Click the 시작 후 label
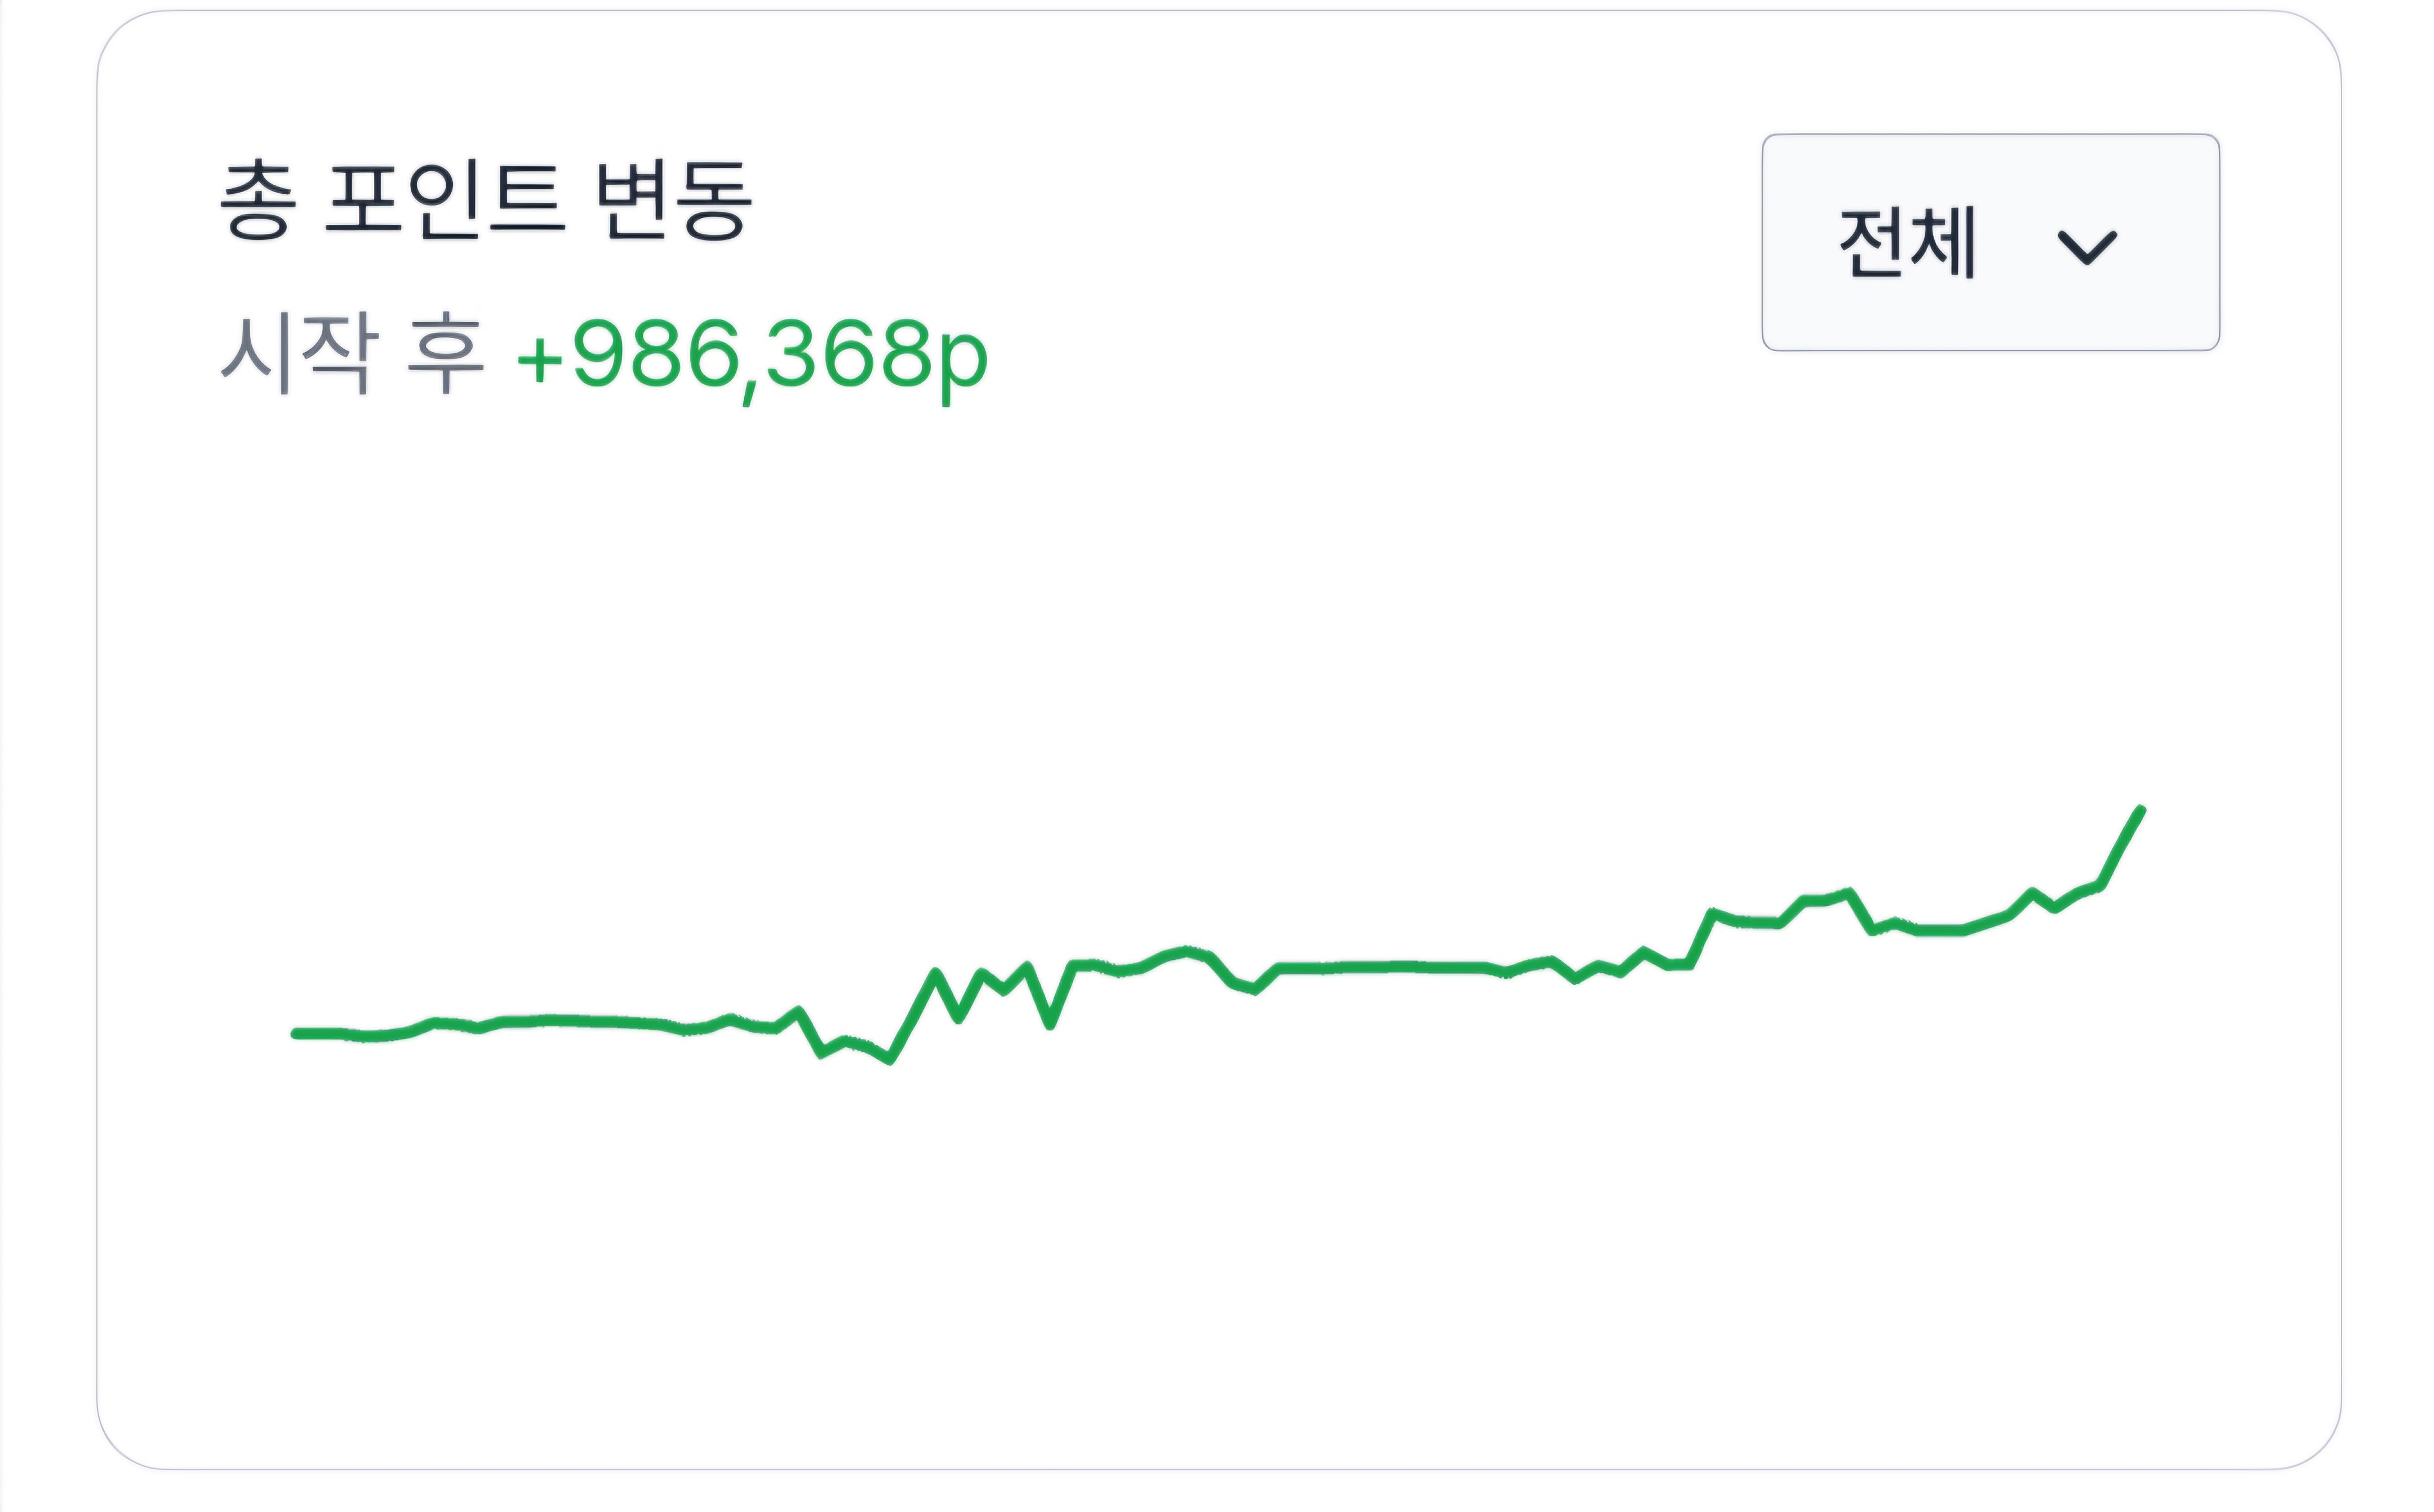Image resolution: width=2434 pixels, height=1512 pixels. tap(351, 355)
